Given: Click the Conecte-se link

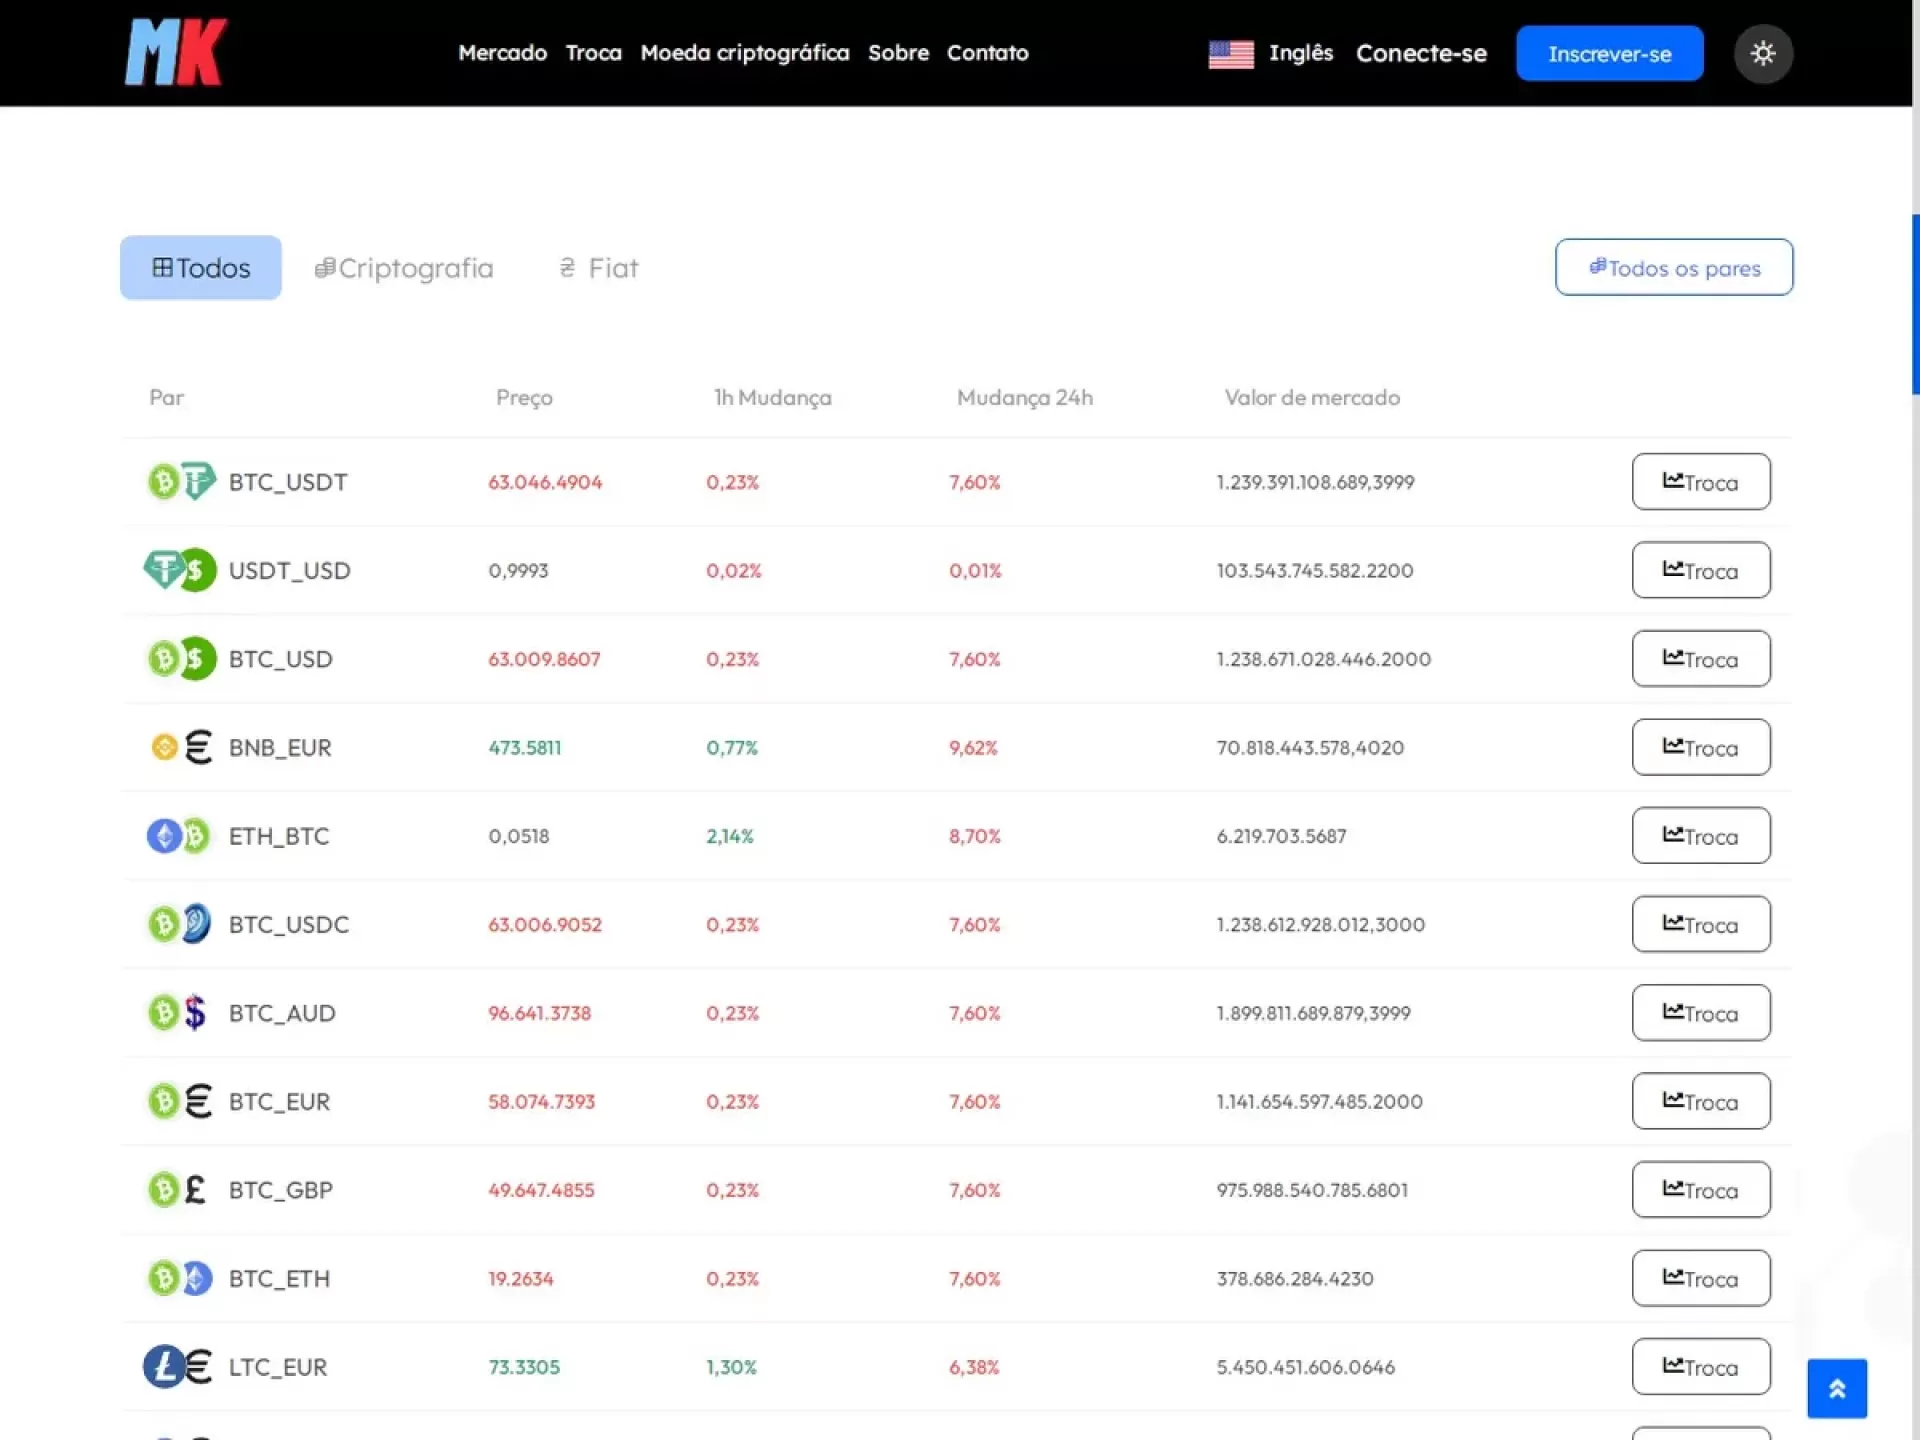Looking at the screenshot, I should coord(1421,54).
